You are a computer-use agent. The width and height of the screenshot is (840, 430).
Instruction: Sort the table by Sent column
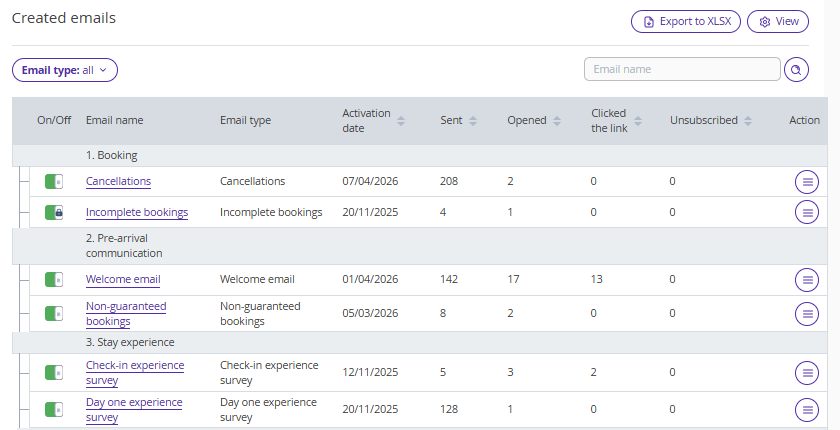pos(473,121)
